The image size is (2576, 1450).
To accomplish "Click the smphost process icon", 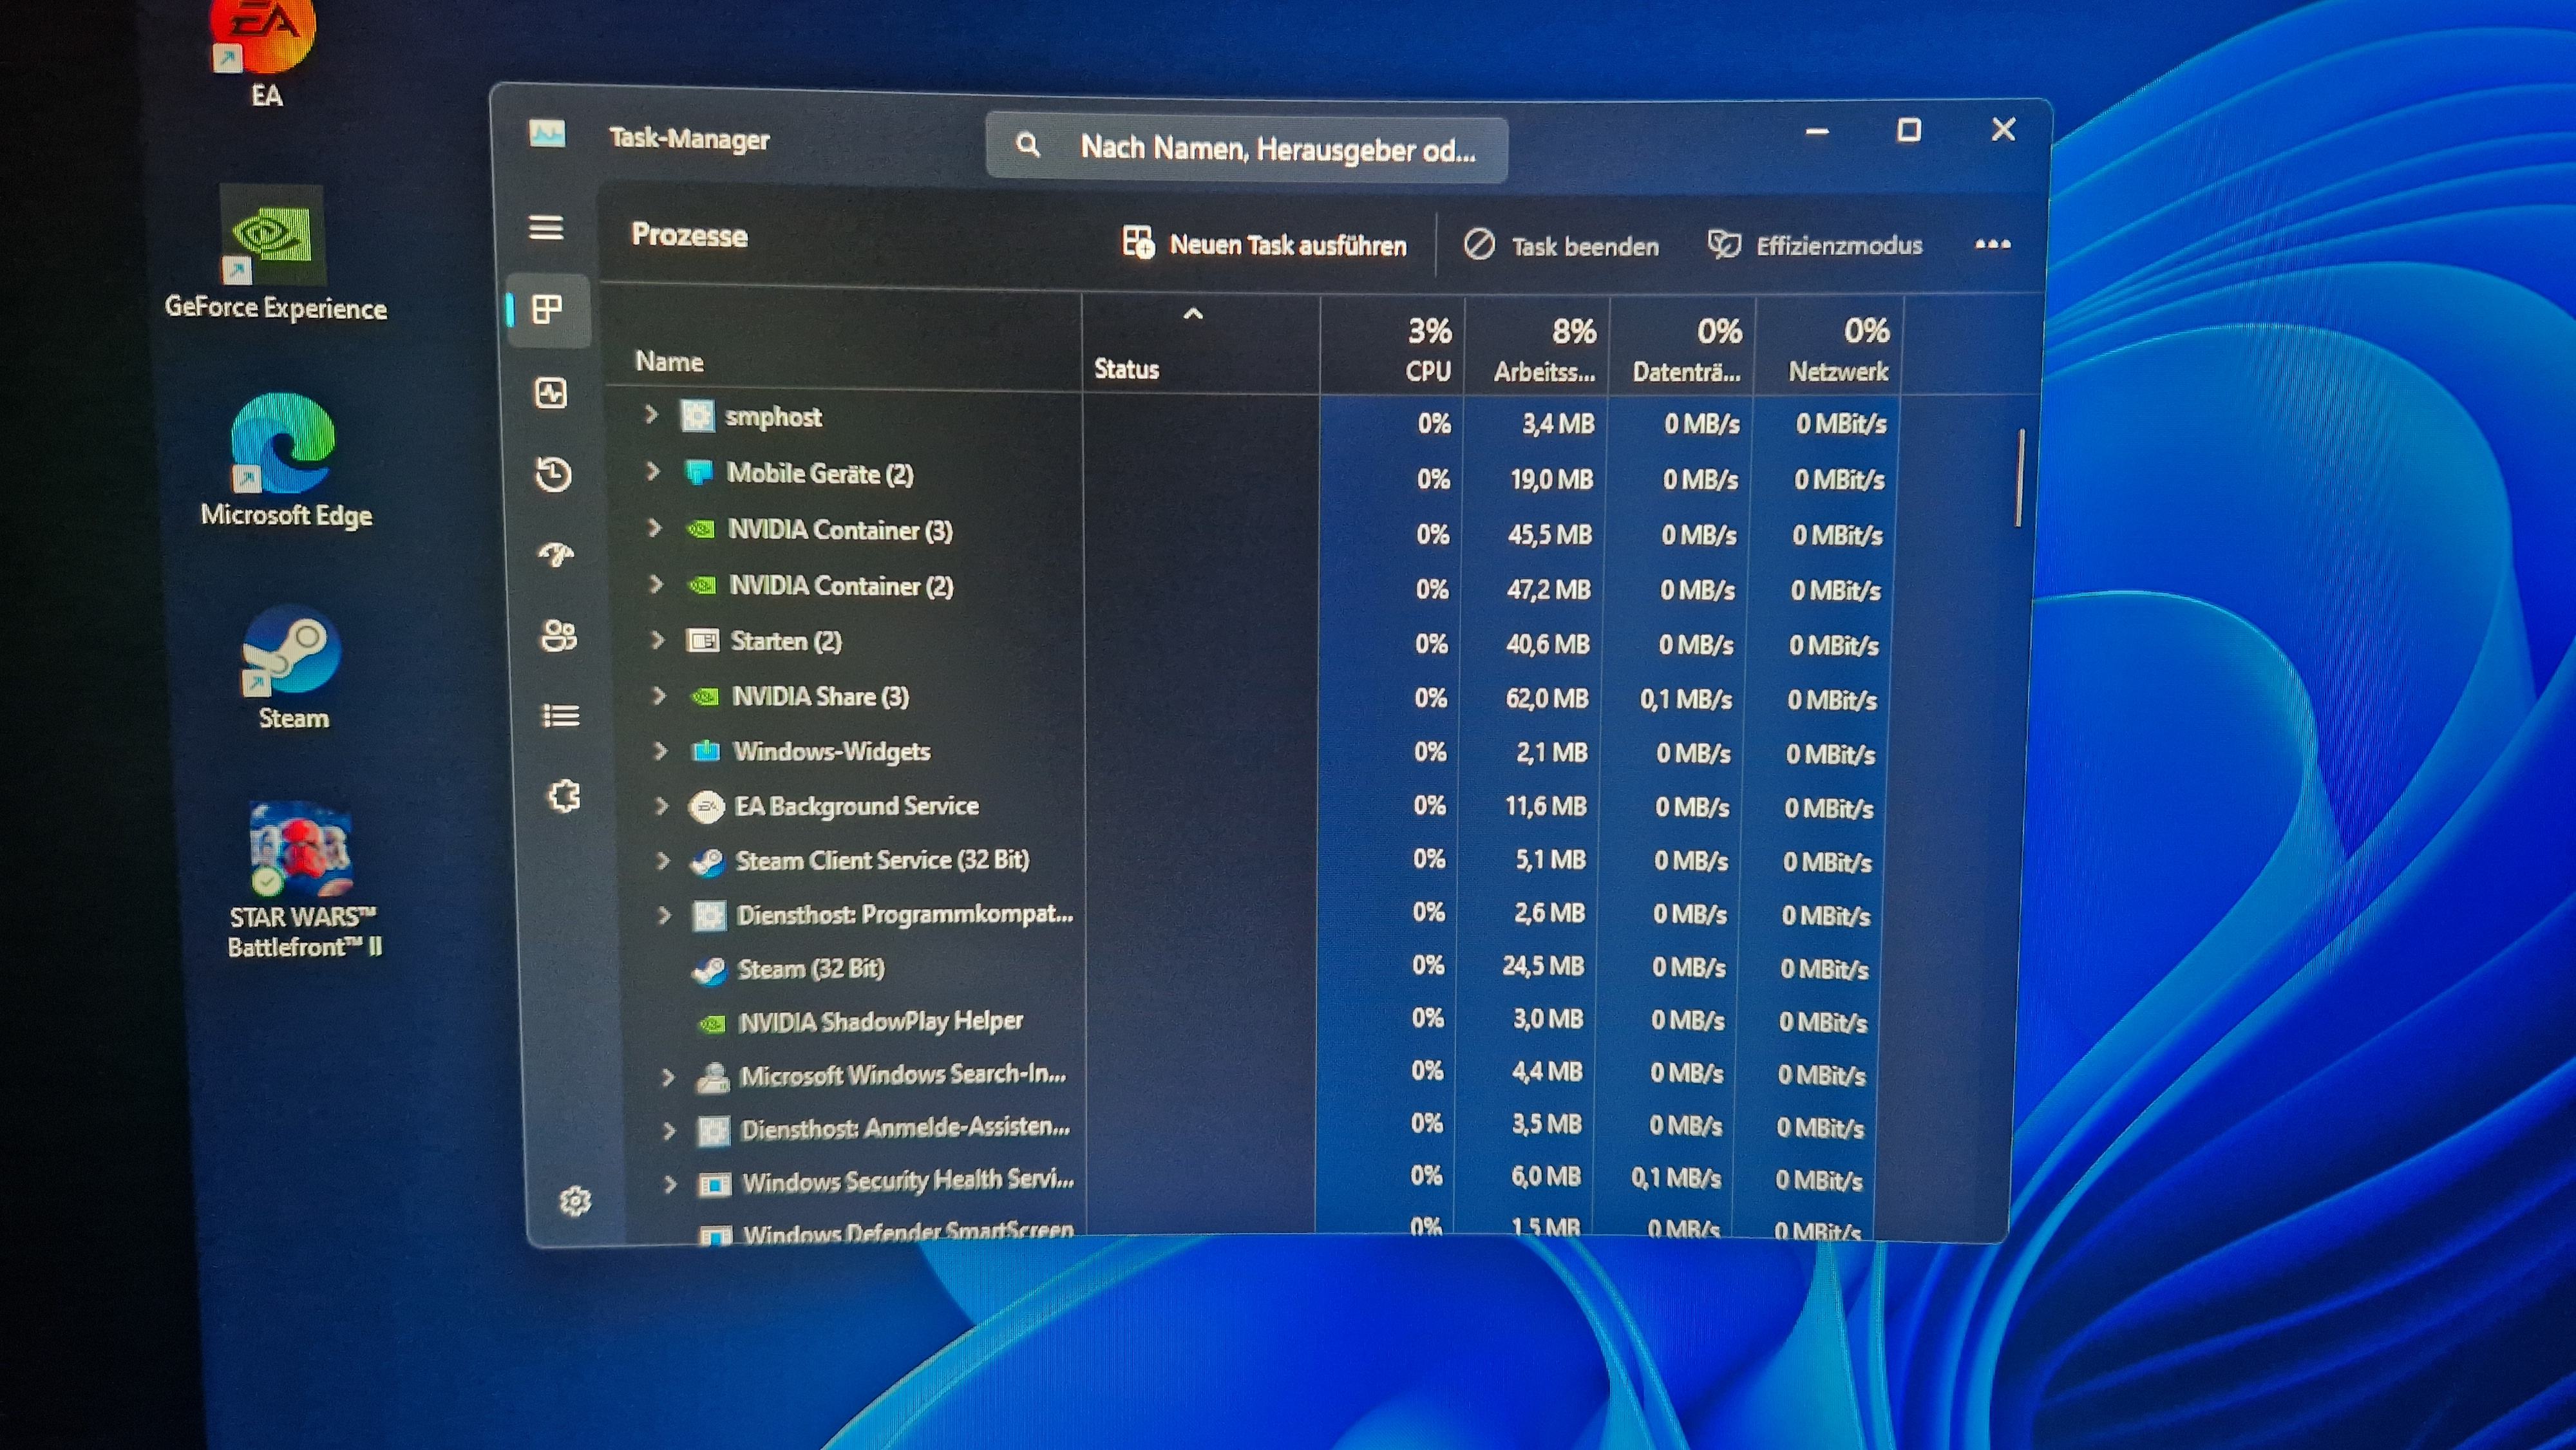I will [x=697, y=415].
